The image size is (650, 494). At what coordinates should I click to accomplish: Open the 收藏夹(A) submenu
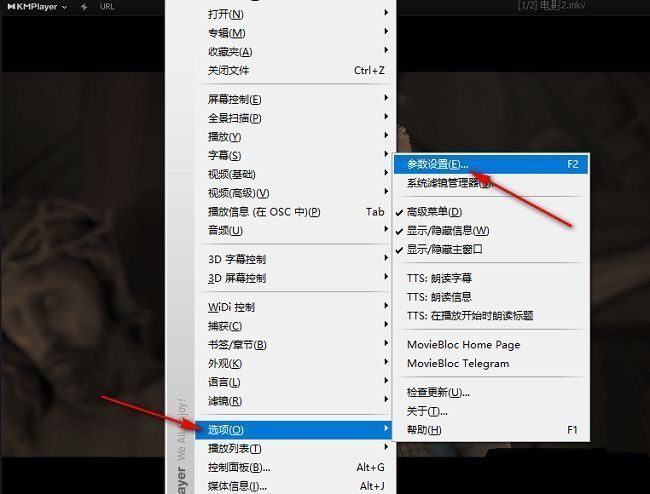tap(295, 52)
